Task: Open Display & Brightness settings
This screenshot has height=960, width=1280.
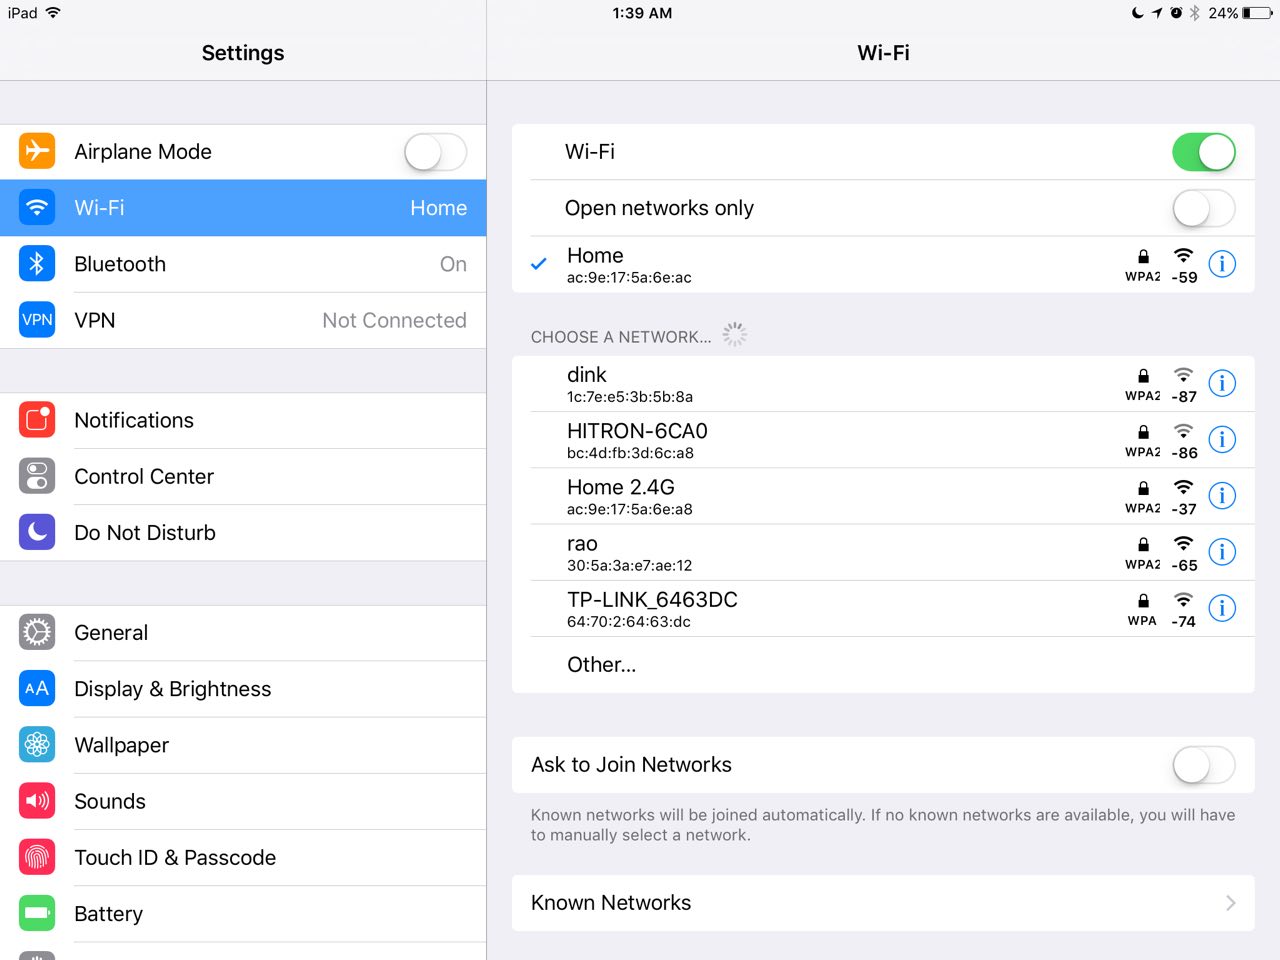Action: [243, 689]
